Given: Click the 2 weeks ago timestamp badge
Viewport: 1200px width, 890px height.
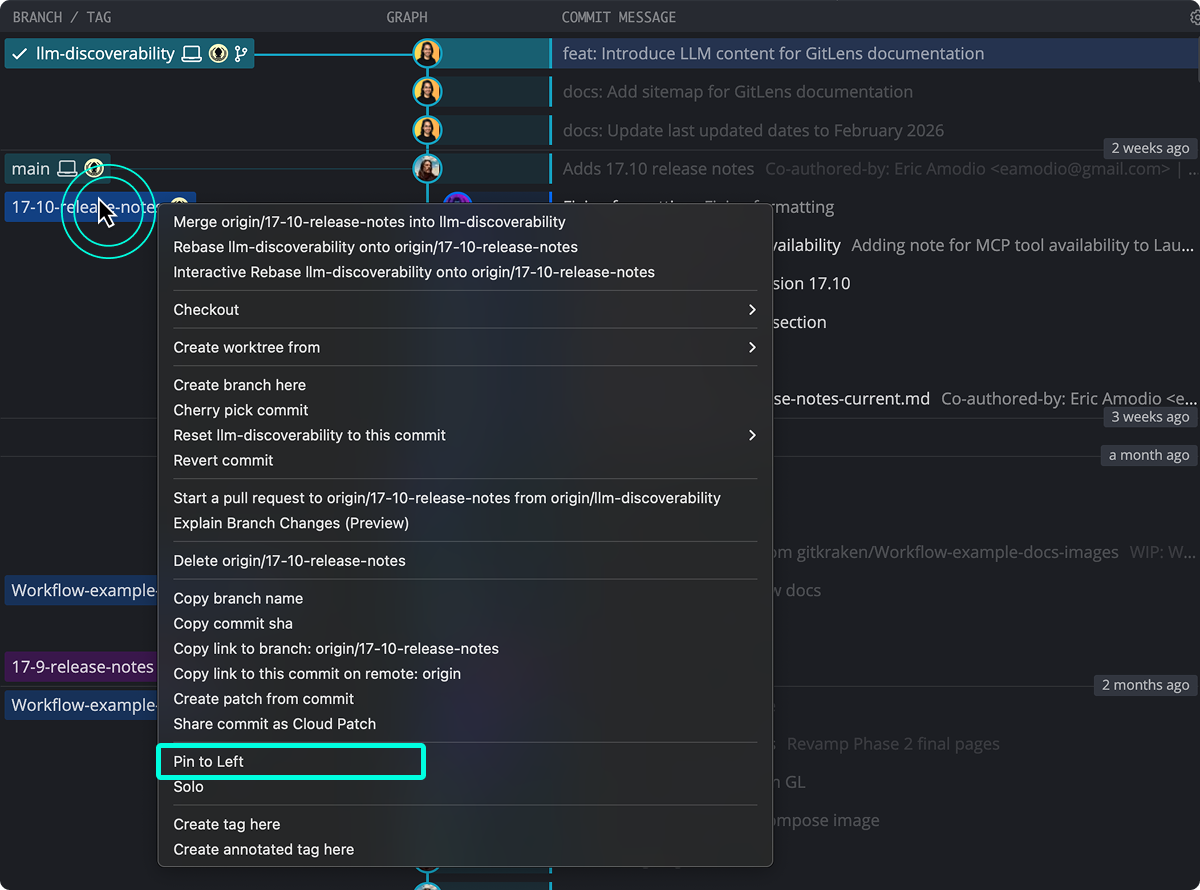Looking at the screenshot, I should coord(1149,147).
